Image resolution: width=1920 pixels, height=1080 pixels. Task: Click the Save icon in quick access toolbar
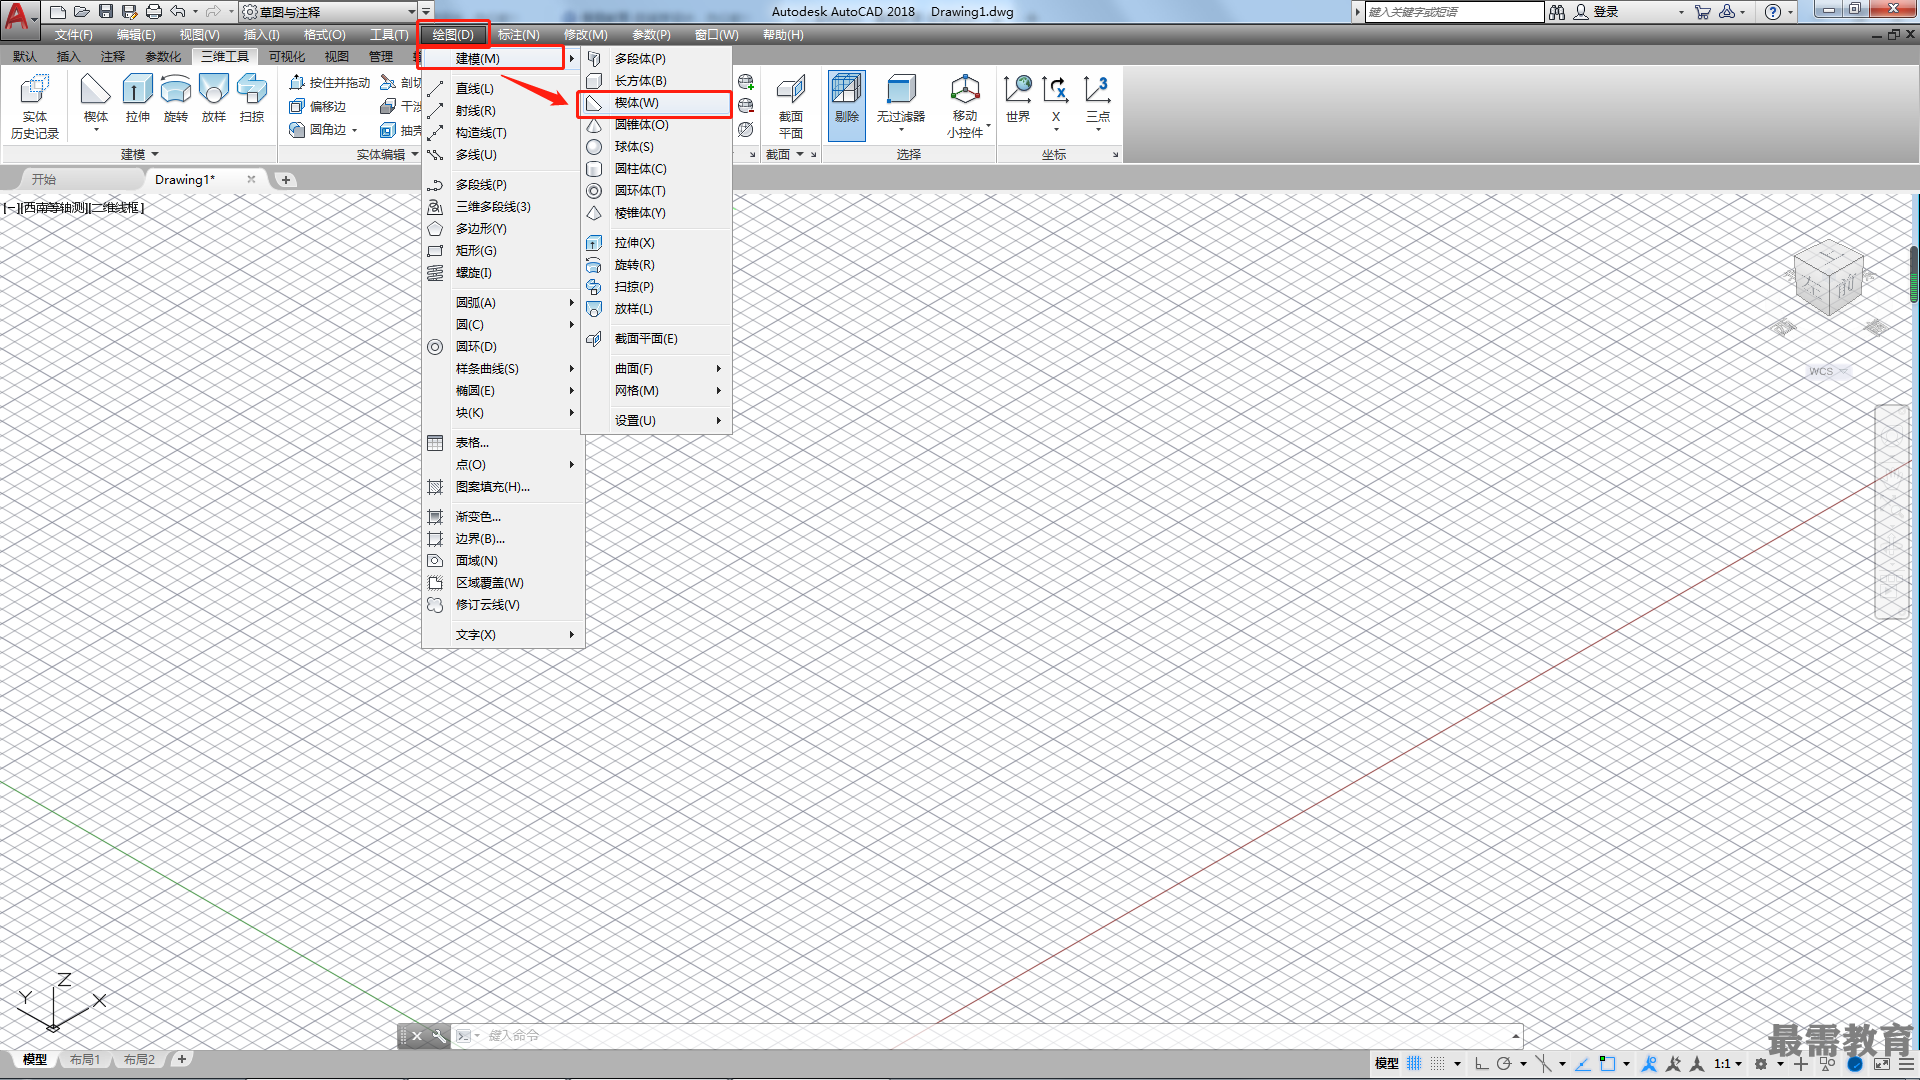[x=106, y=12]
